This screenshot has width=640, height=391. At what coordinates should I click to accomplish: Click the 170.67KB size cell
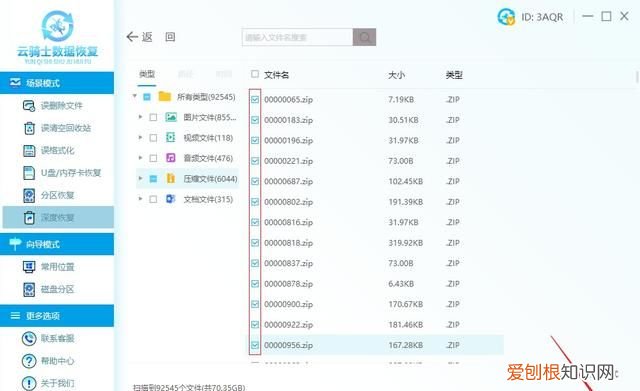pos(405,304)
